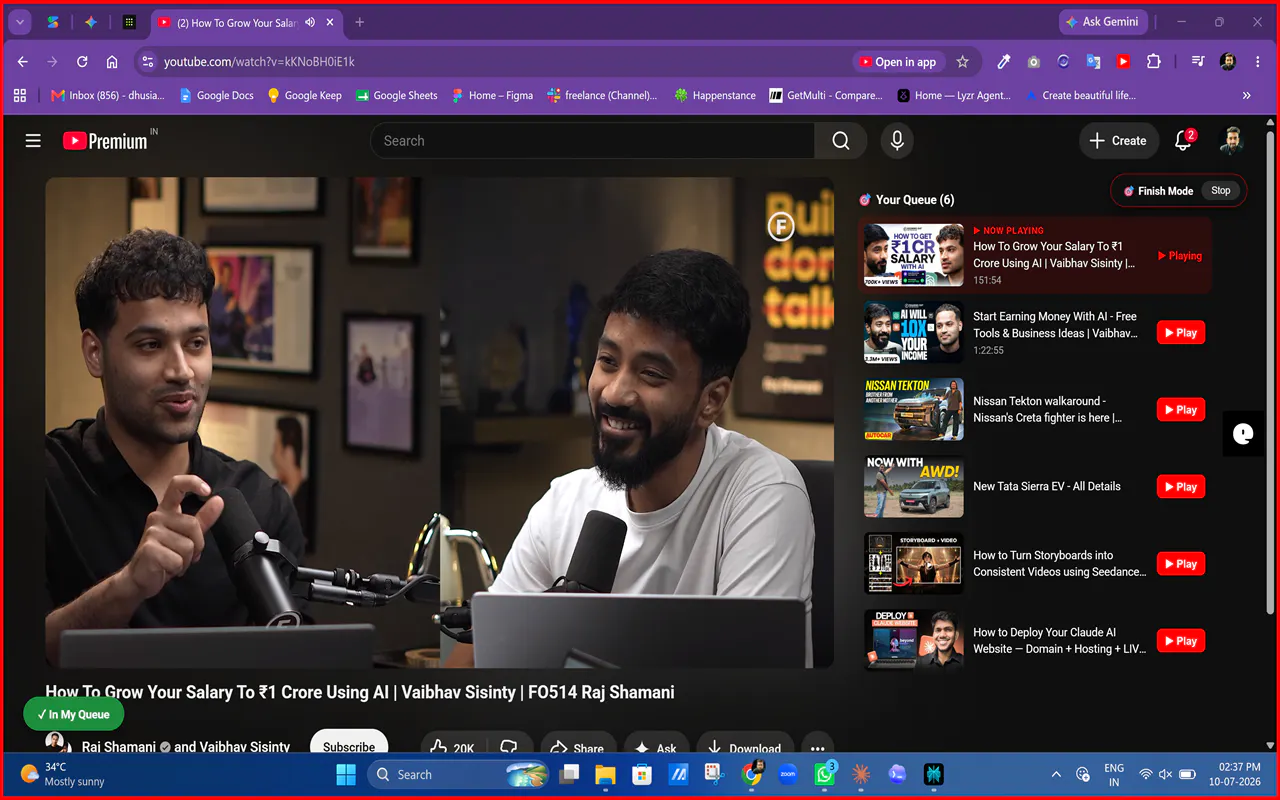1280x800 pixels.
Task: Open the tab search dropdown arrow
Action: click(x=20, y=22)
